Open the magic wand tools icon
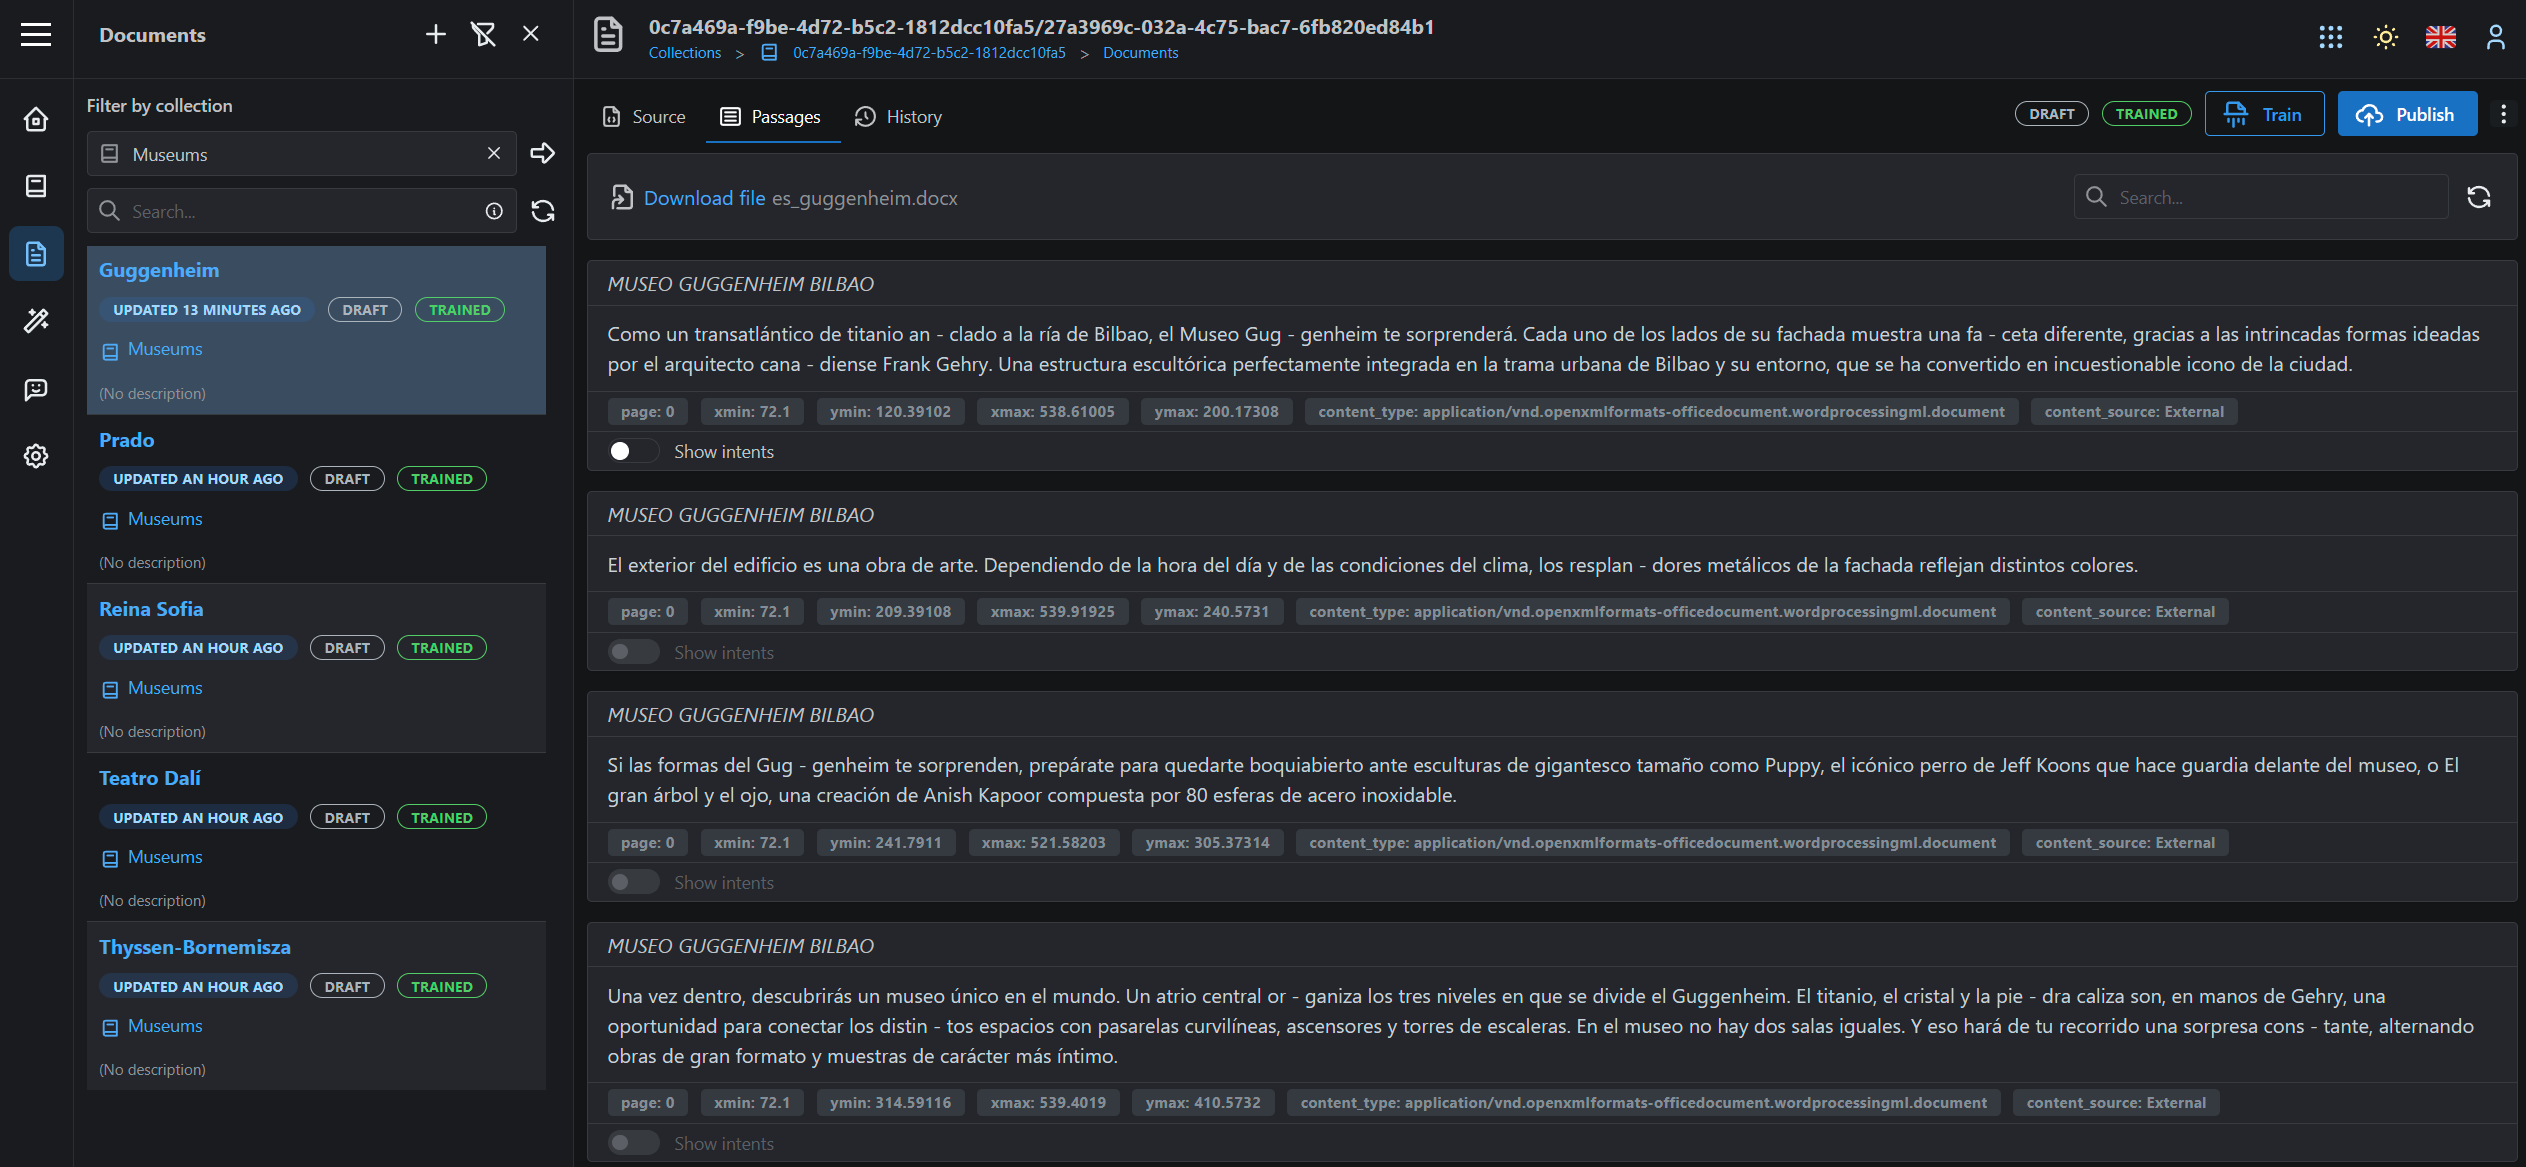 [36, 321]
